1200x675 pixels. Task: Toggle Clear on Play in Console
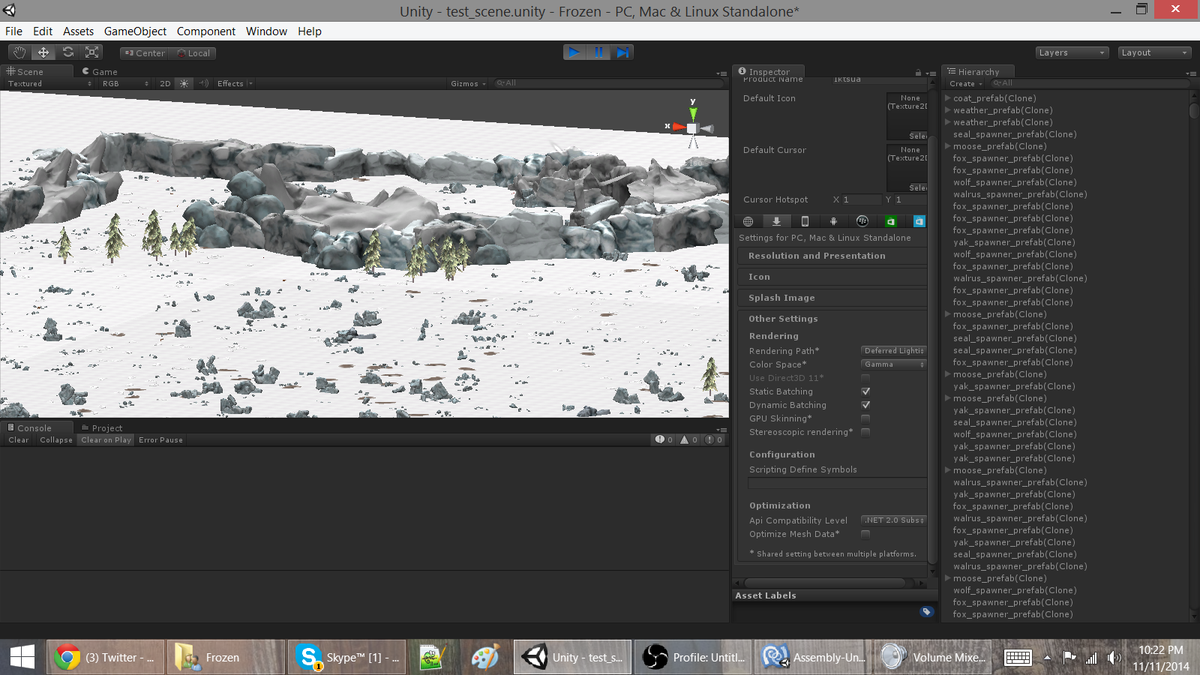click(x=106, y=440)
